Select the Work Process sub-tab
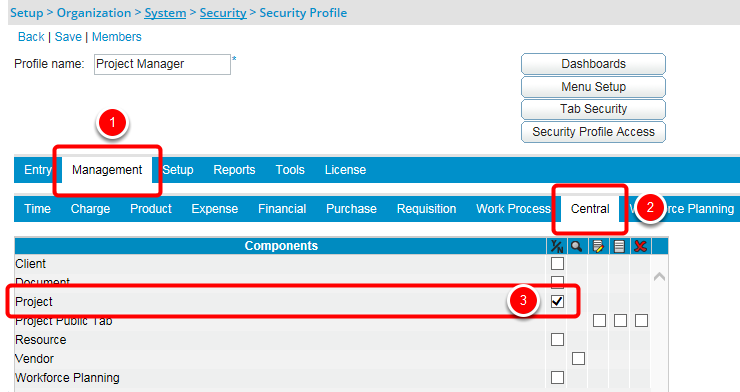The height and width of the screenshot is (392, 740). click(513, 209)
